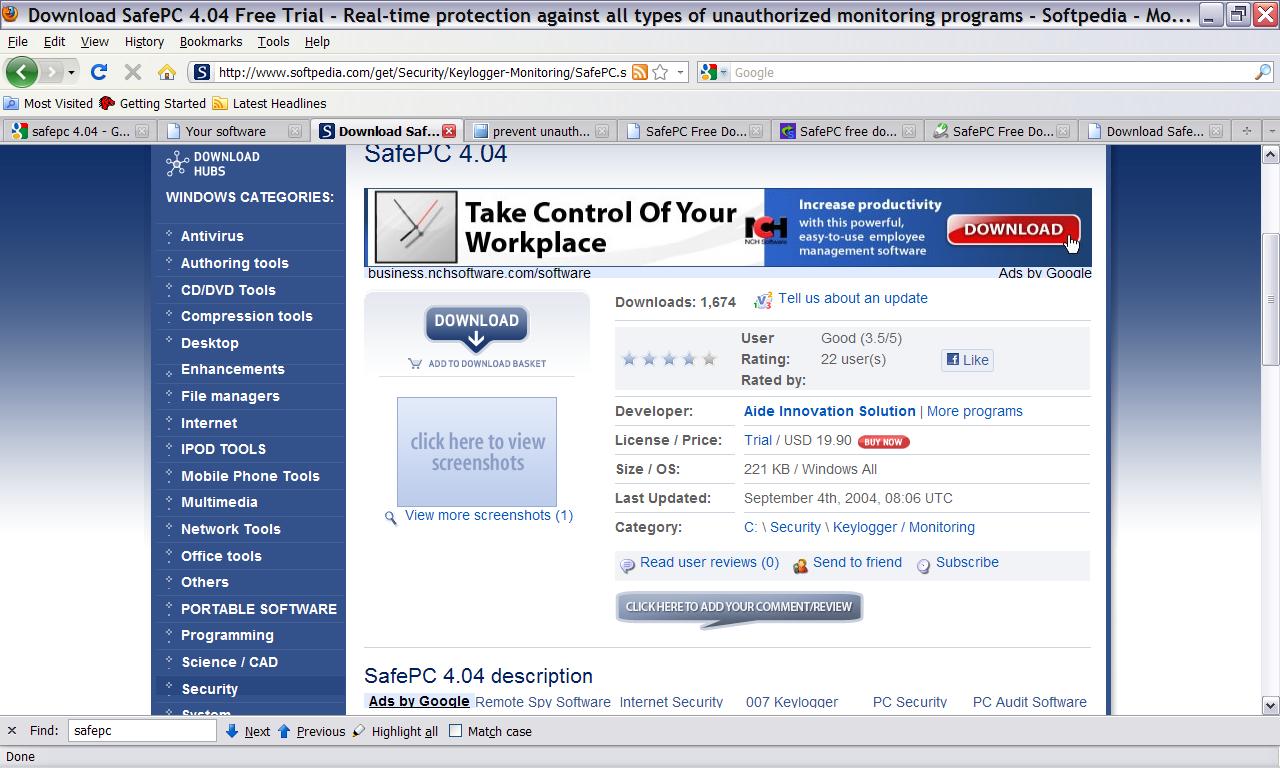Viewport: 1280px width, 768px height.
Task: Click in the Google search box
Action: 992,72
